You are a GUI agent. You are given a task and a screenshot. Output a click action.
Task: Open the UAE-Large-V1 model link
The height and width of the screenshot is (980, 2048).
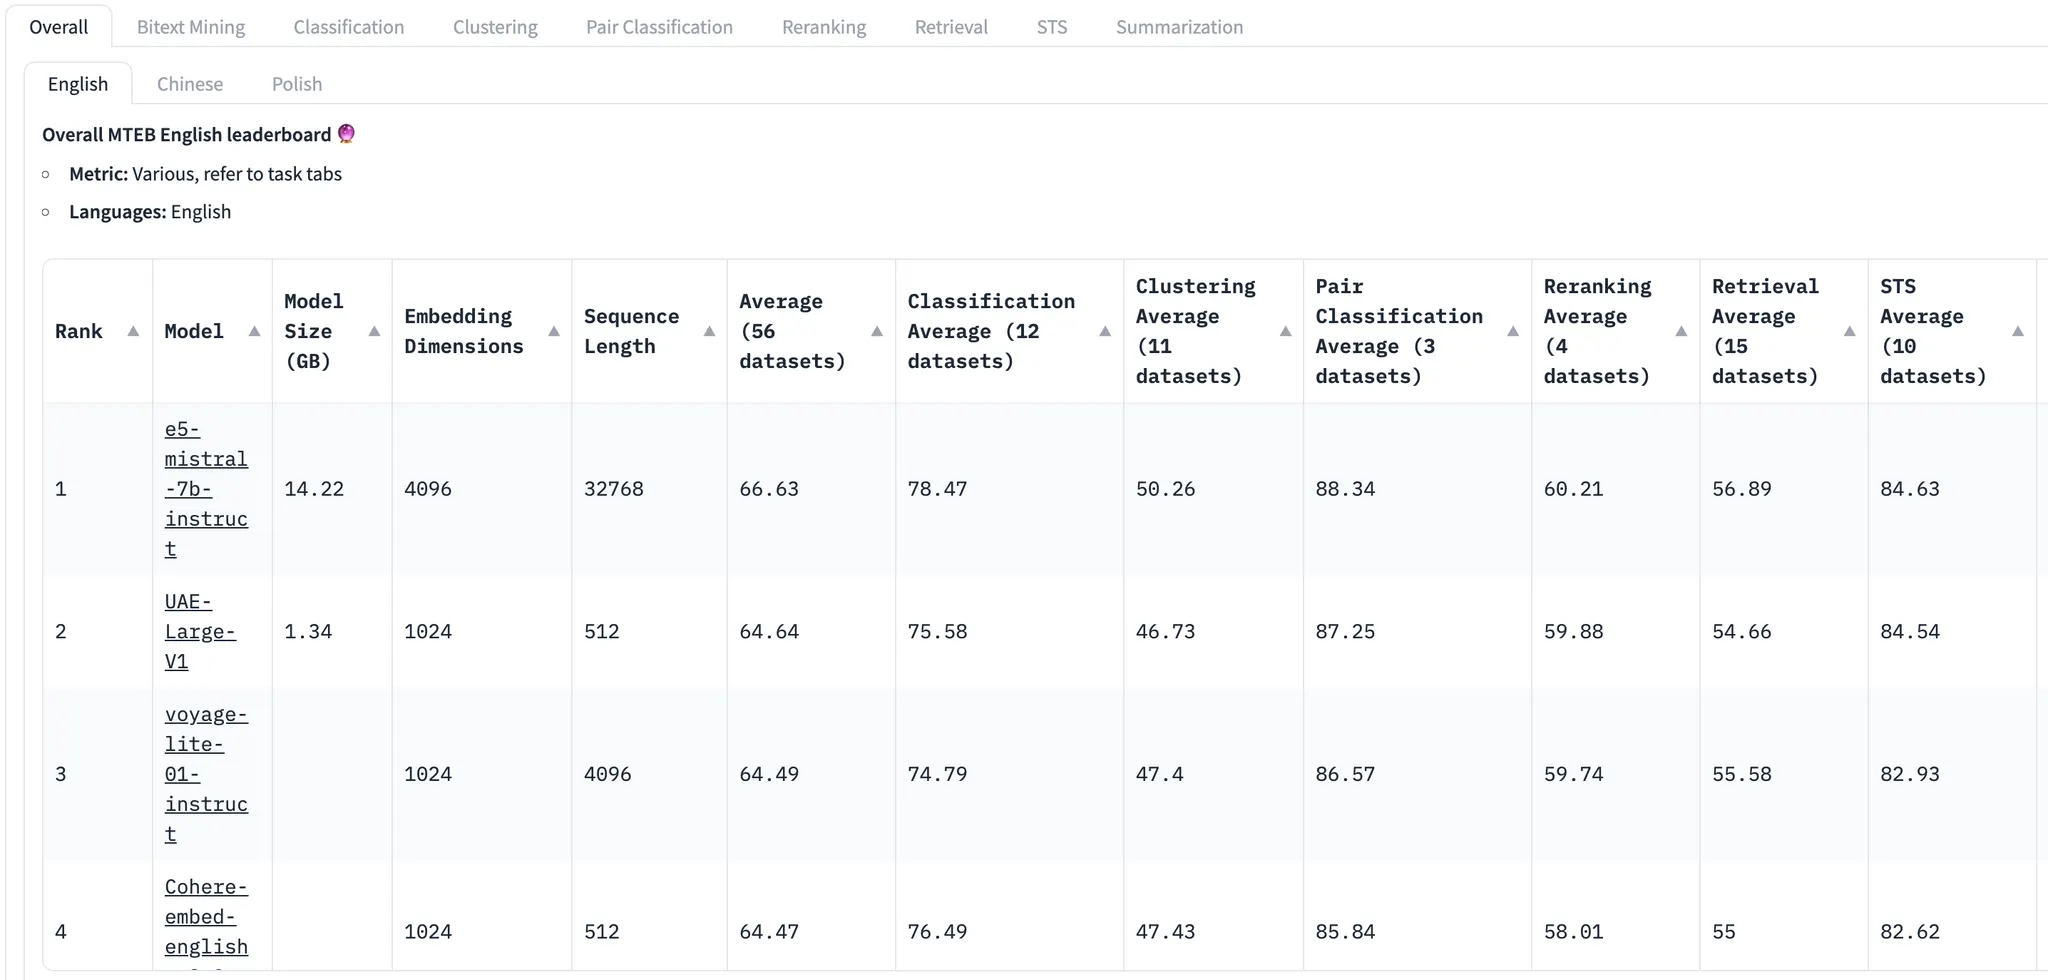pyautogui.click(x=199, y=631)
